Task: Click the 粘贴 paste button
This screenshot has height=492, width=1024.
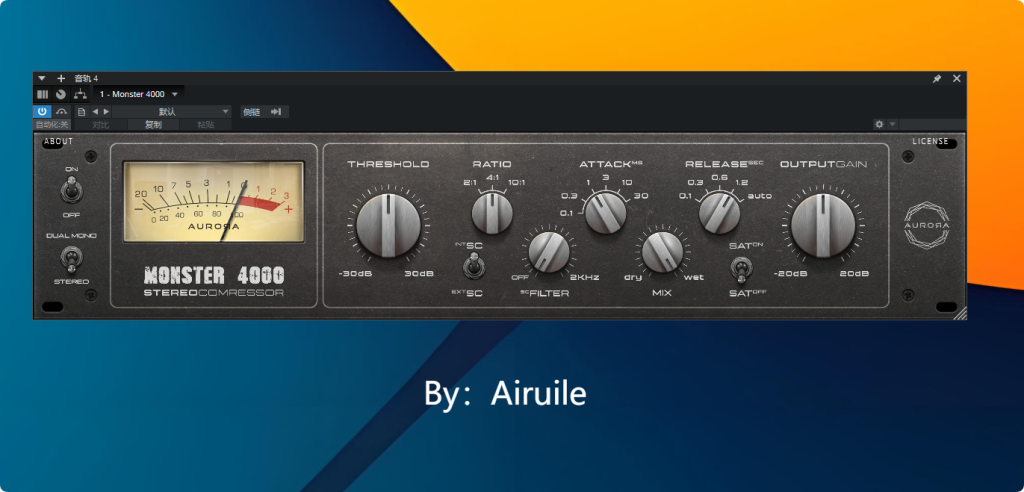Action: (206, 125)
